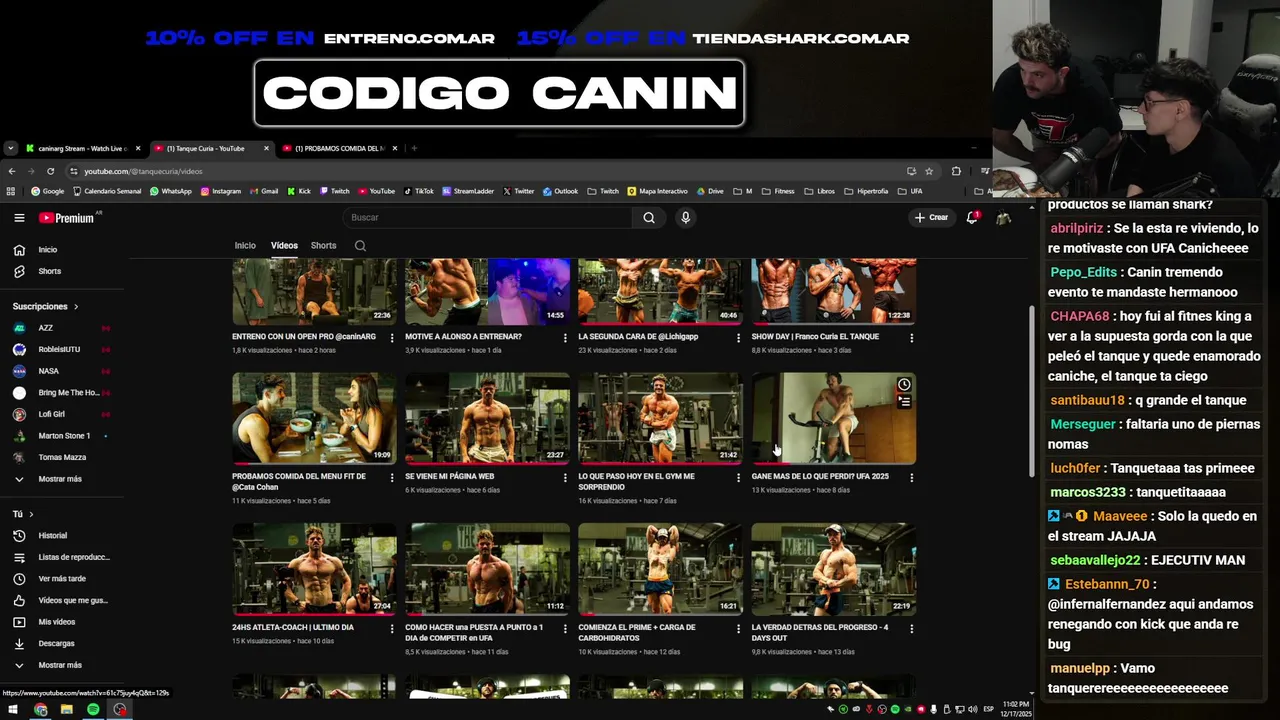Open the Instagram bookmark

[x=220, y=191]
